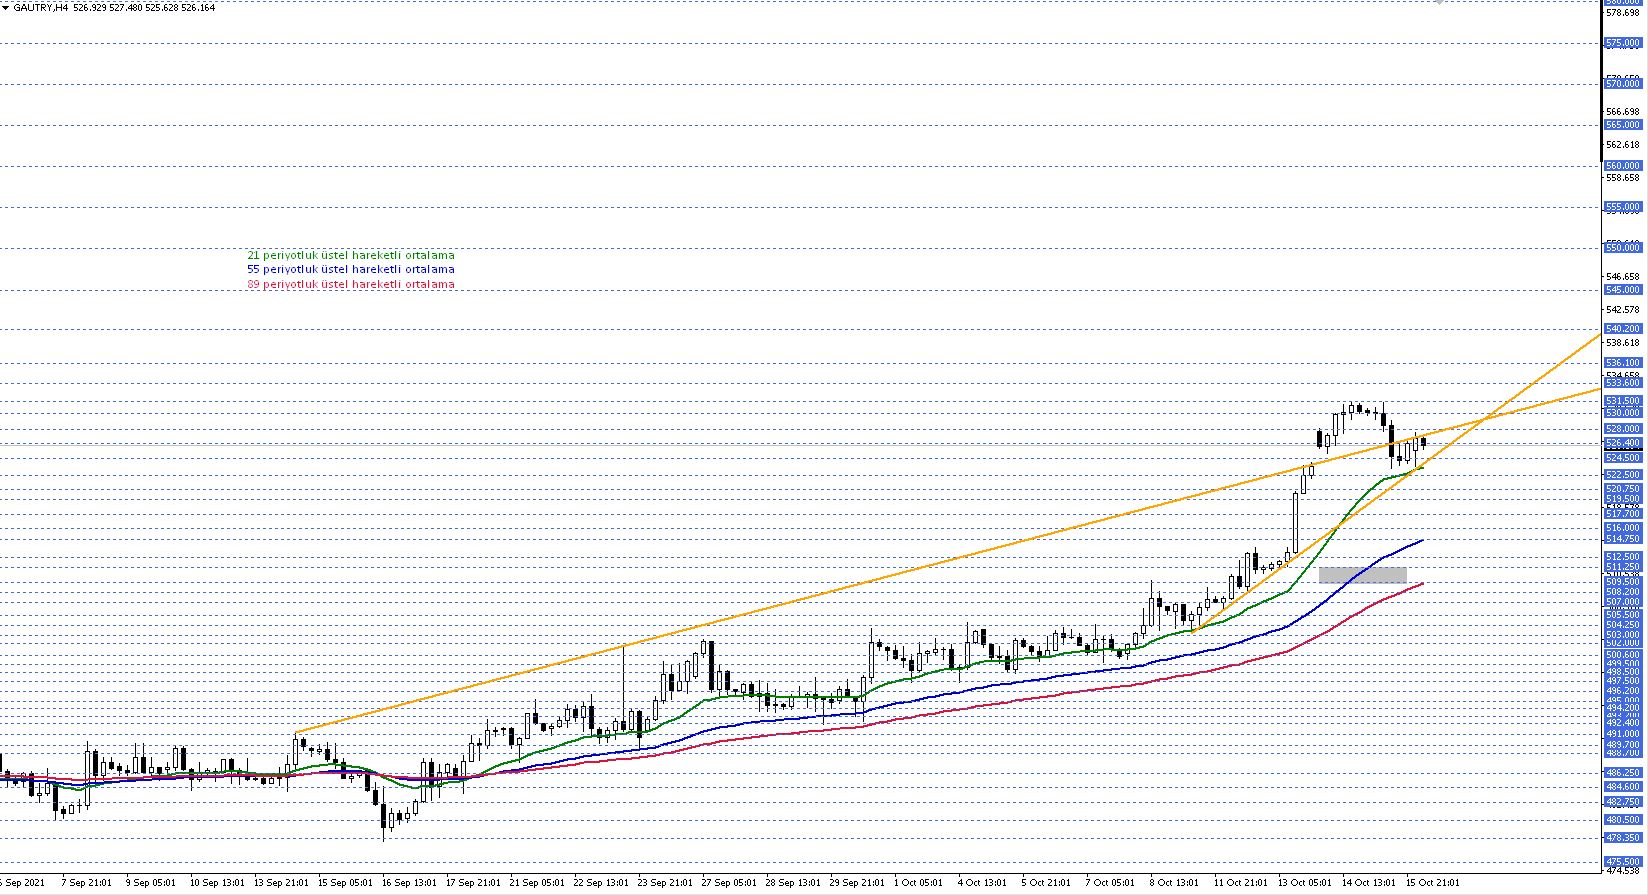
Task: Click the '21 Sep 05:01' time axis label
Action: [x=538, y=883]
